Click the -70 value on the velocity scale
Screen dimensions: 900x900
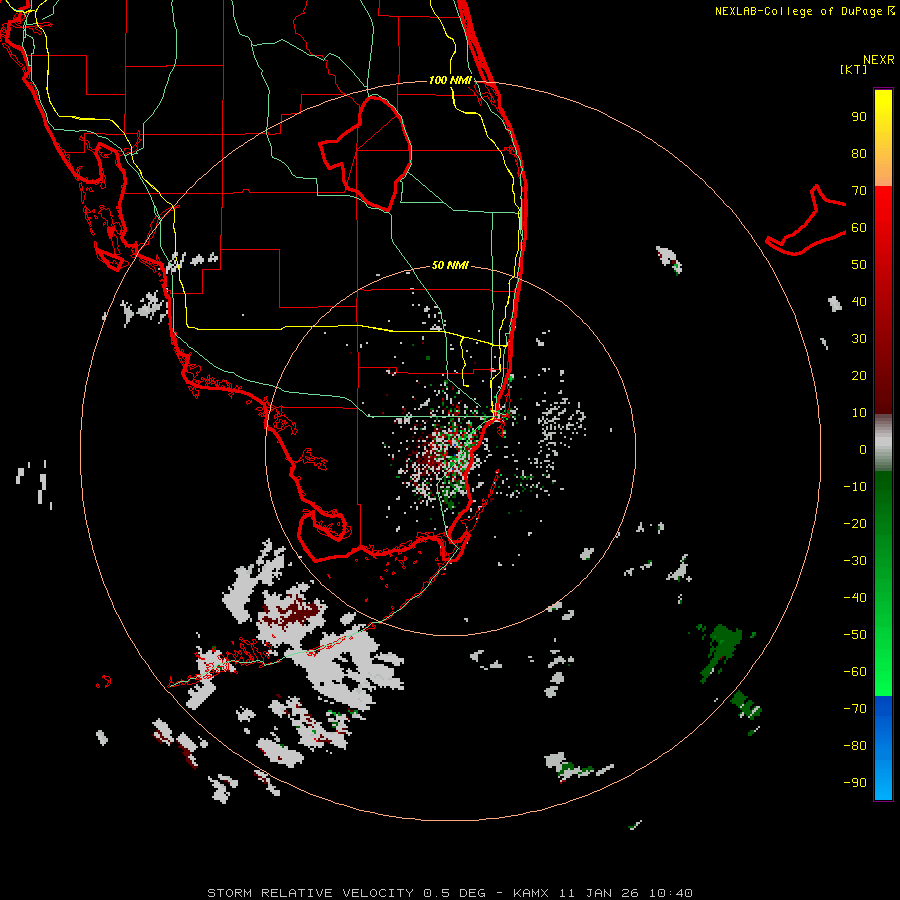855,709
